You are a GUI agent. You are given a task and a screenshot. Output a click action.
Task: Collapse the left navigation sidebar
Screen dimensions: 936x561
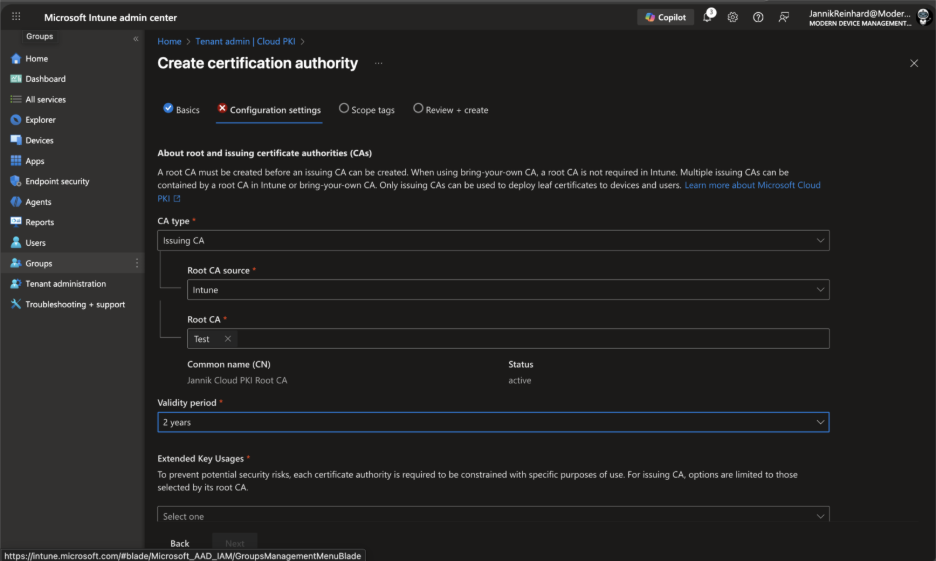pyautogui.click(x=136, y=38)
